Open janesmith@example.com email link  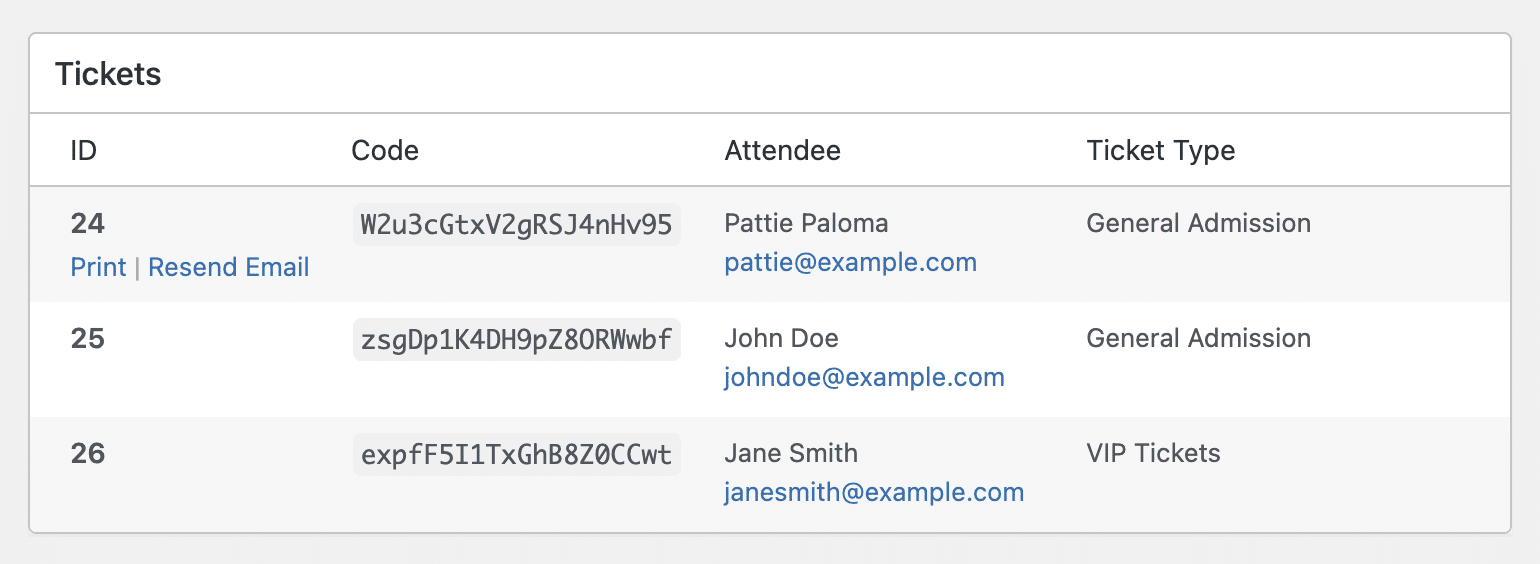pos(874,493)
